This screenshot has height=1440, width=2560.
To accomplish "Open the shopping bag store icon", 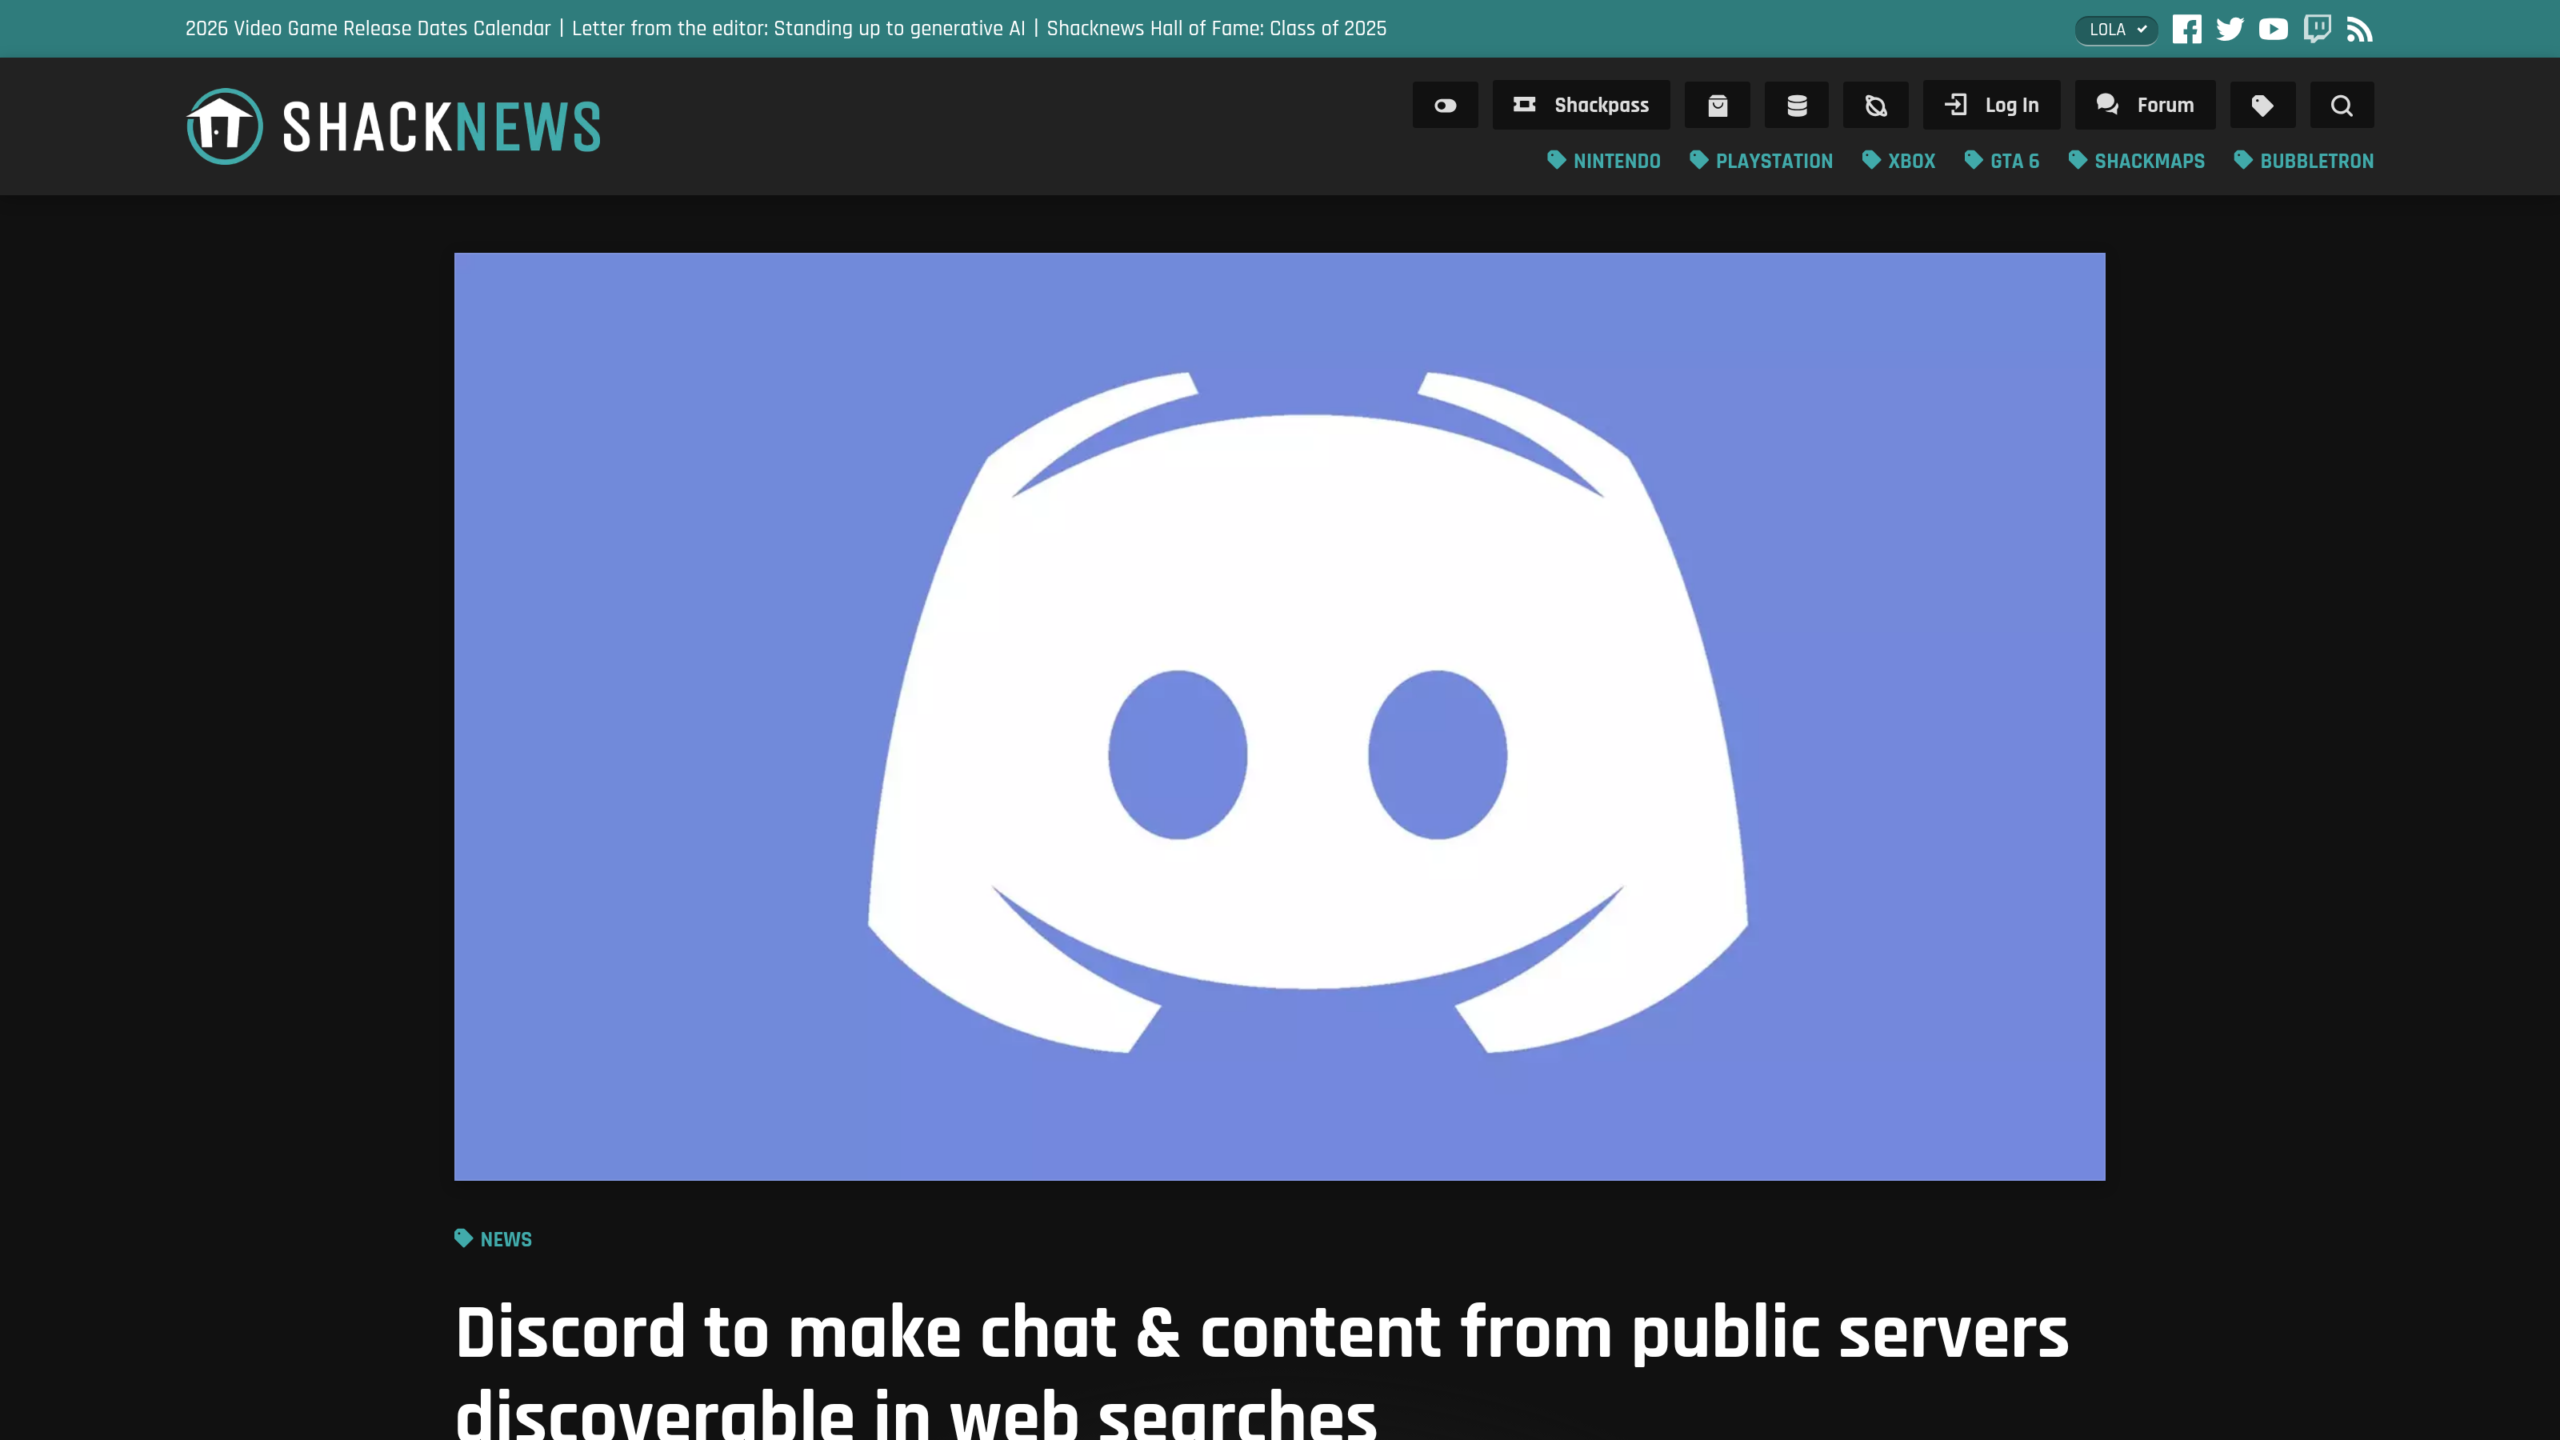I will pyautogui.click(x=1717, y=105).
